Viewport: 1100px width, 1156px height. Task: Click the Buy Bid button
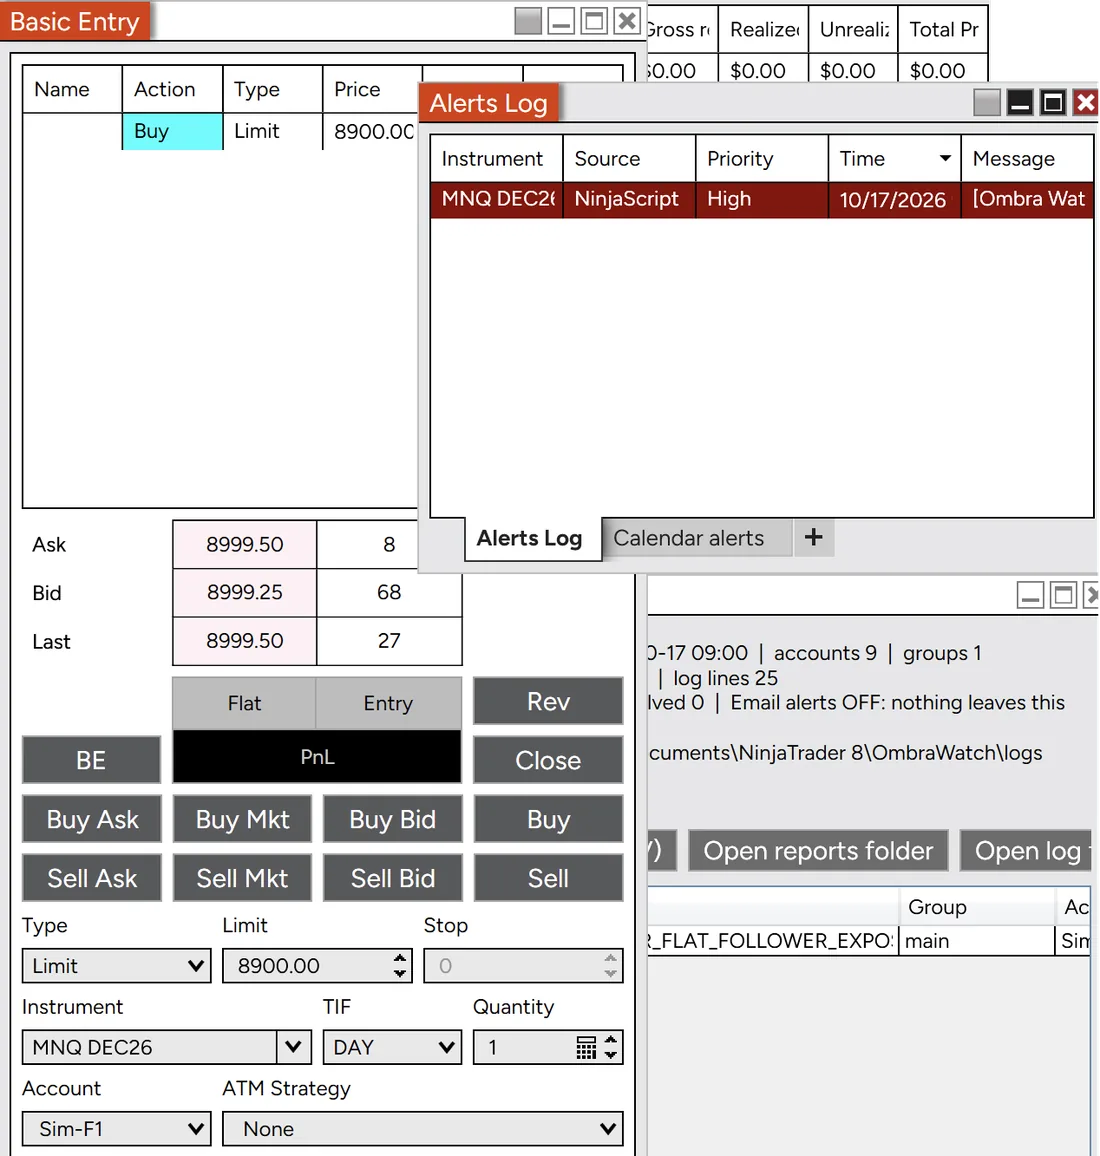coord(392,819)
